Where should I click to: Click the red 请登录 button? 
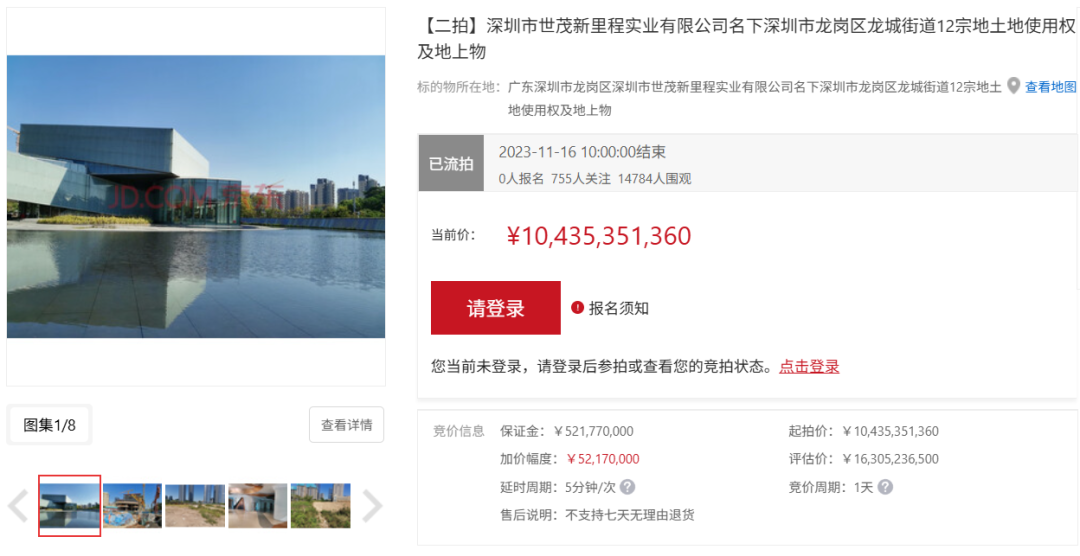495,308
